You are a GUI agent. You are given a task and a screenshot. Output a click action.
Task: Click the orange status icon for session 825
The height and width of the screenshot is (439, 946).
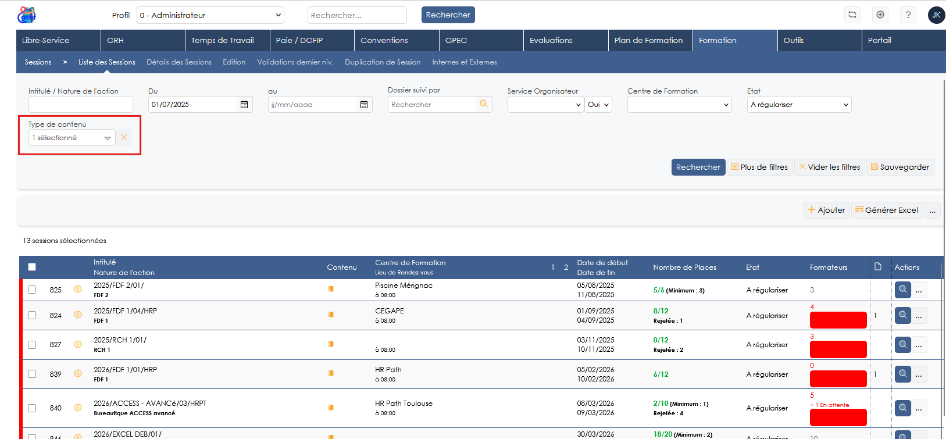[77, 289]
